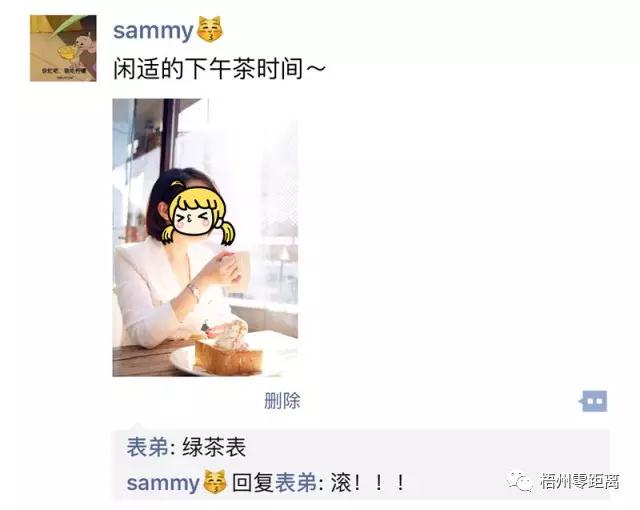Screen dimensions: 640x510
Task: Click the 表弟 name after 回复
Action: 296,483
